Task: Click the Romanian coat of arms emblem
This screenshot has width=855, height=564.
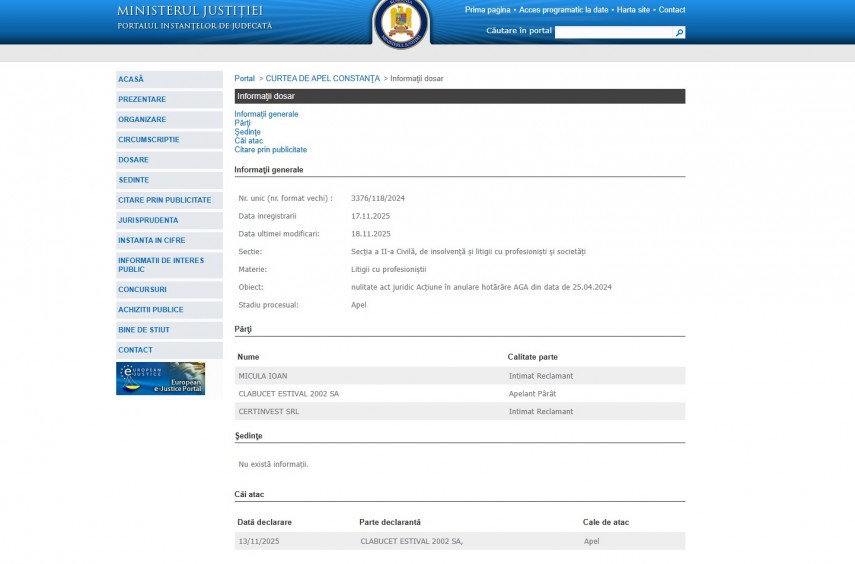Action: click(401, 23)
